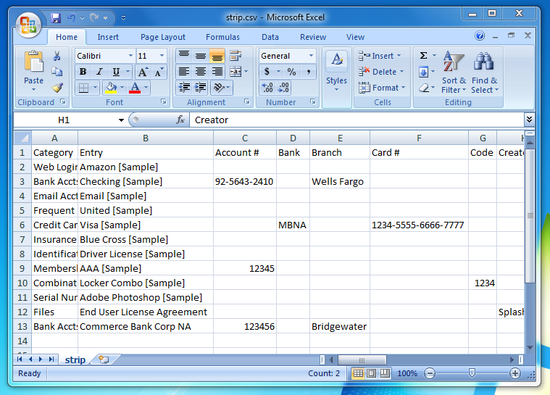This screenshot has height=395, width=550.
Task: Open the font name dropdown
Action: 130,55
